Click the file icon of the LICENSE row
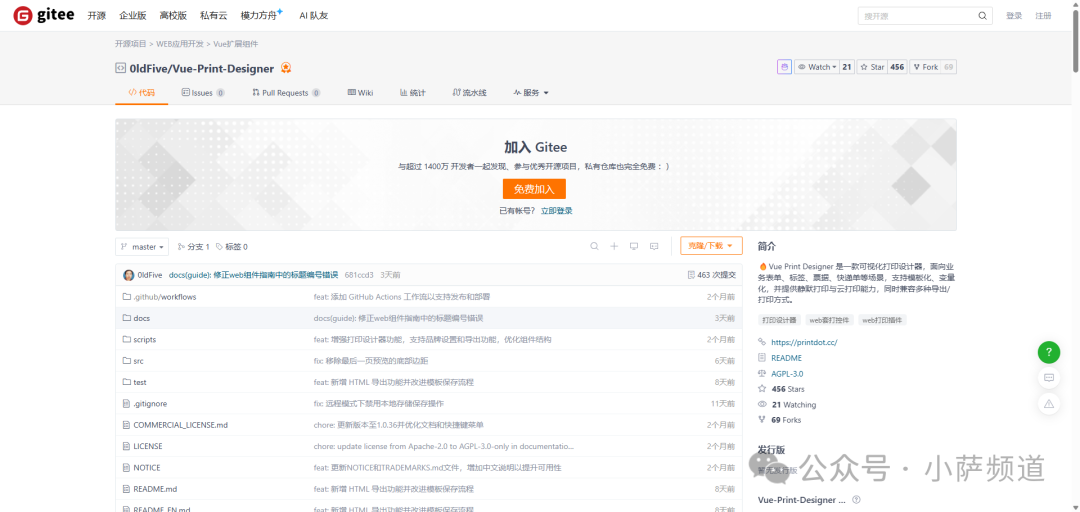This screenshot has width=1080, height=512. [x=127, y=446]
